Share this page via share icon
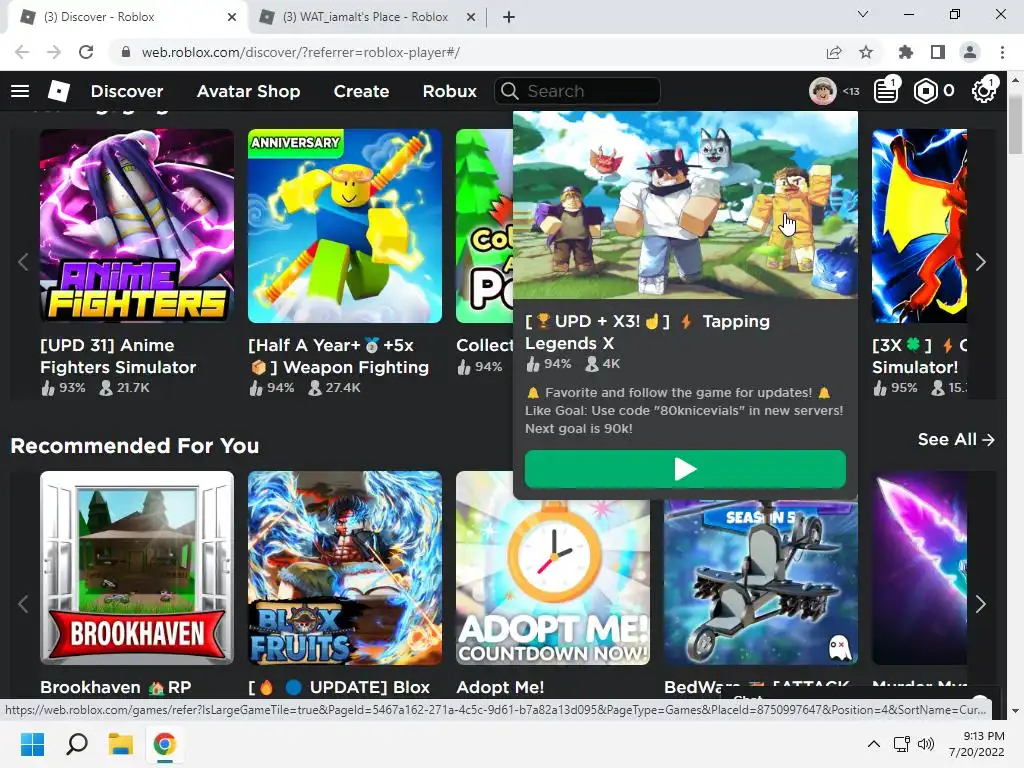 tap(834, 52)
